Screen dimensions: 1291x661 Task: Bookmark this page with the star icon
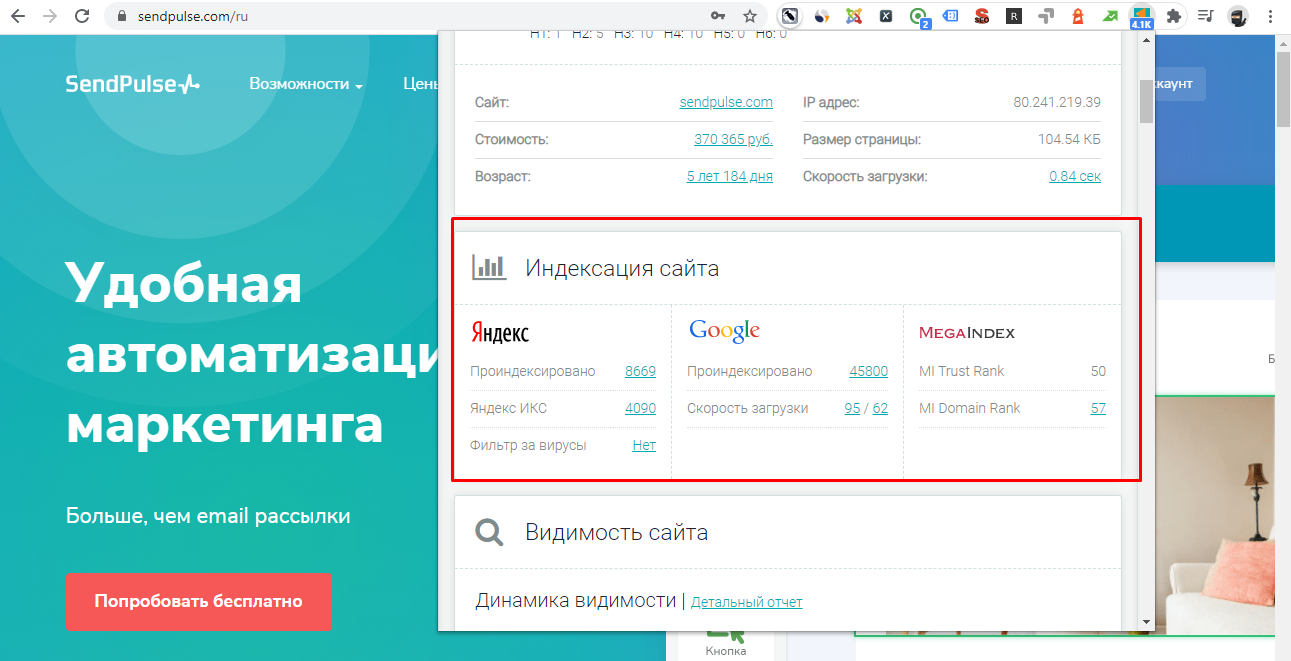(x=749, y=16)
